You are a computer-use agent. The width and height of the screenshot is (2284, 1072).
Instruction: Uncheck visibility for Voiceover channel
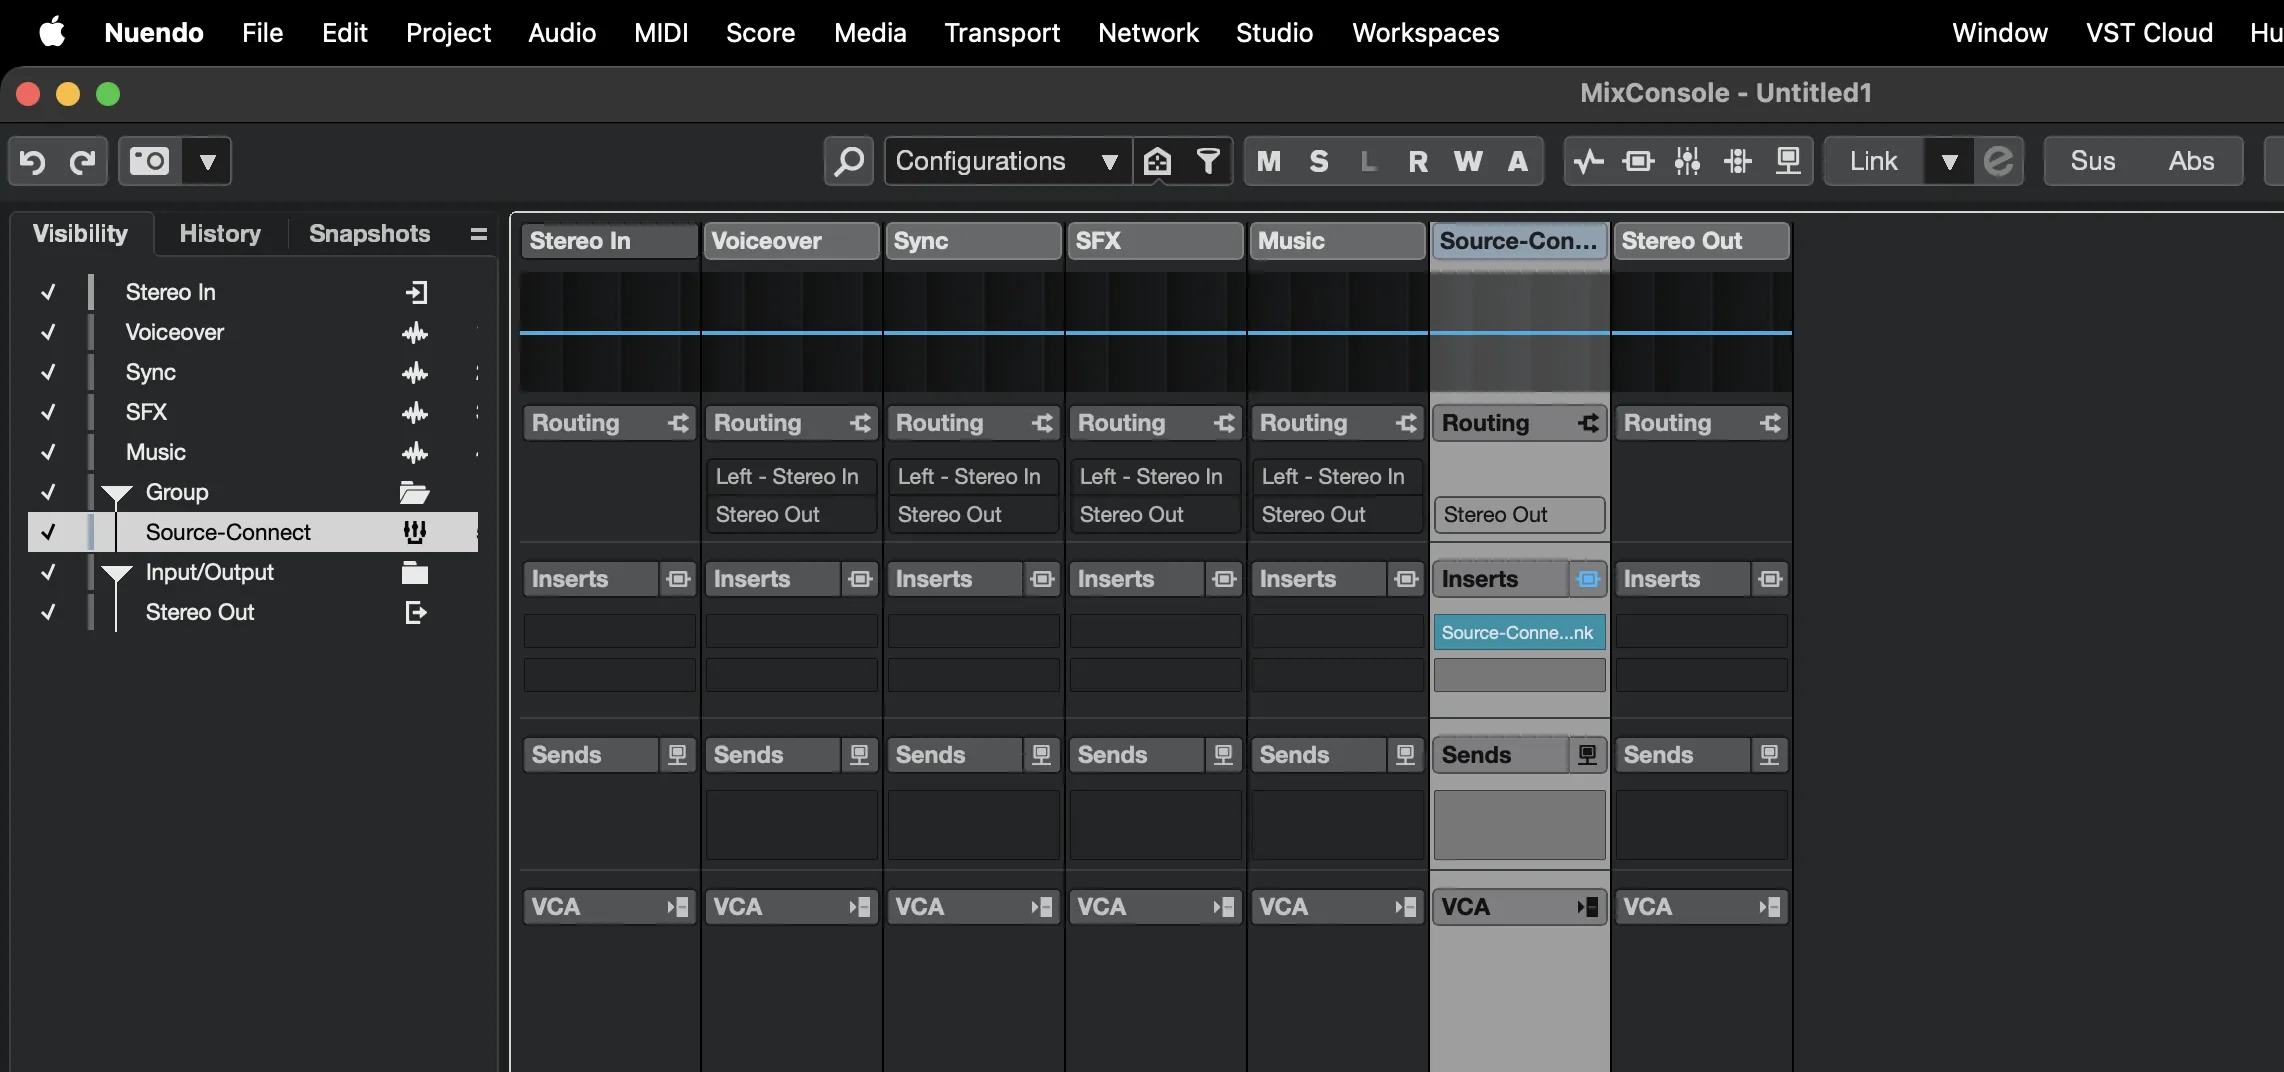48,332
